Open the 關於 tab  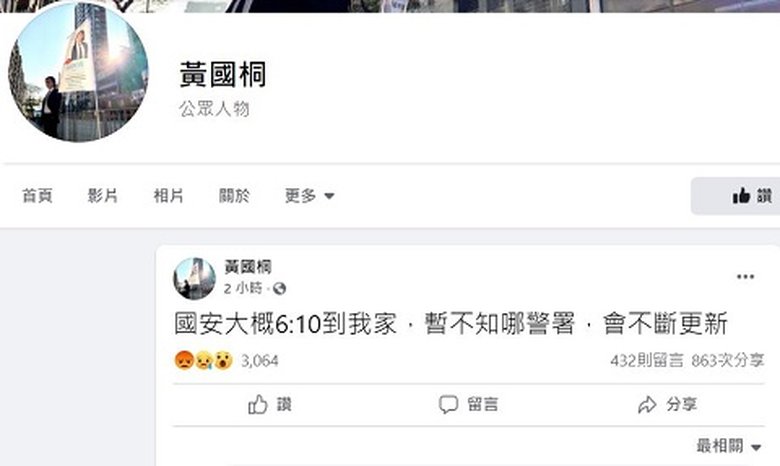click(x=234, y=196)
